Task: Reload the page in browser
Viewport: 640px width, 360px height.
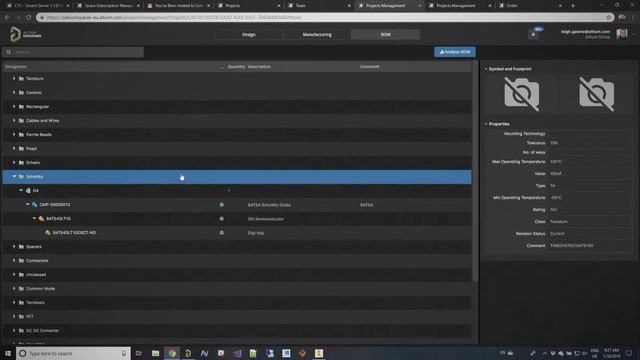Action: [x=28, y=17]
